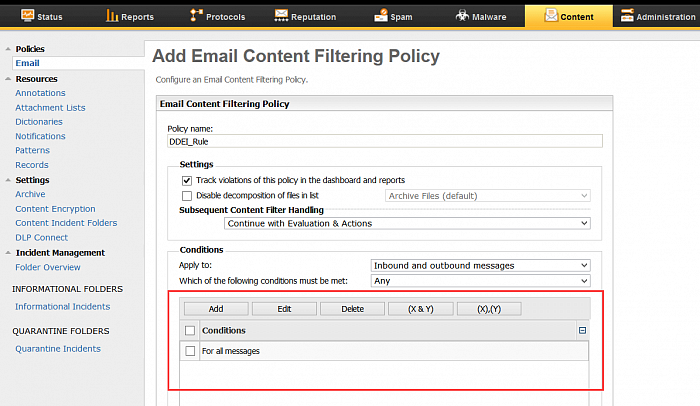Open the Status tab
Screen dimensions: 700x406
point(42,16)
